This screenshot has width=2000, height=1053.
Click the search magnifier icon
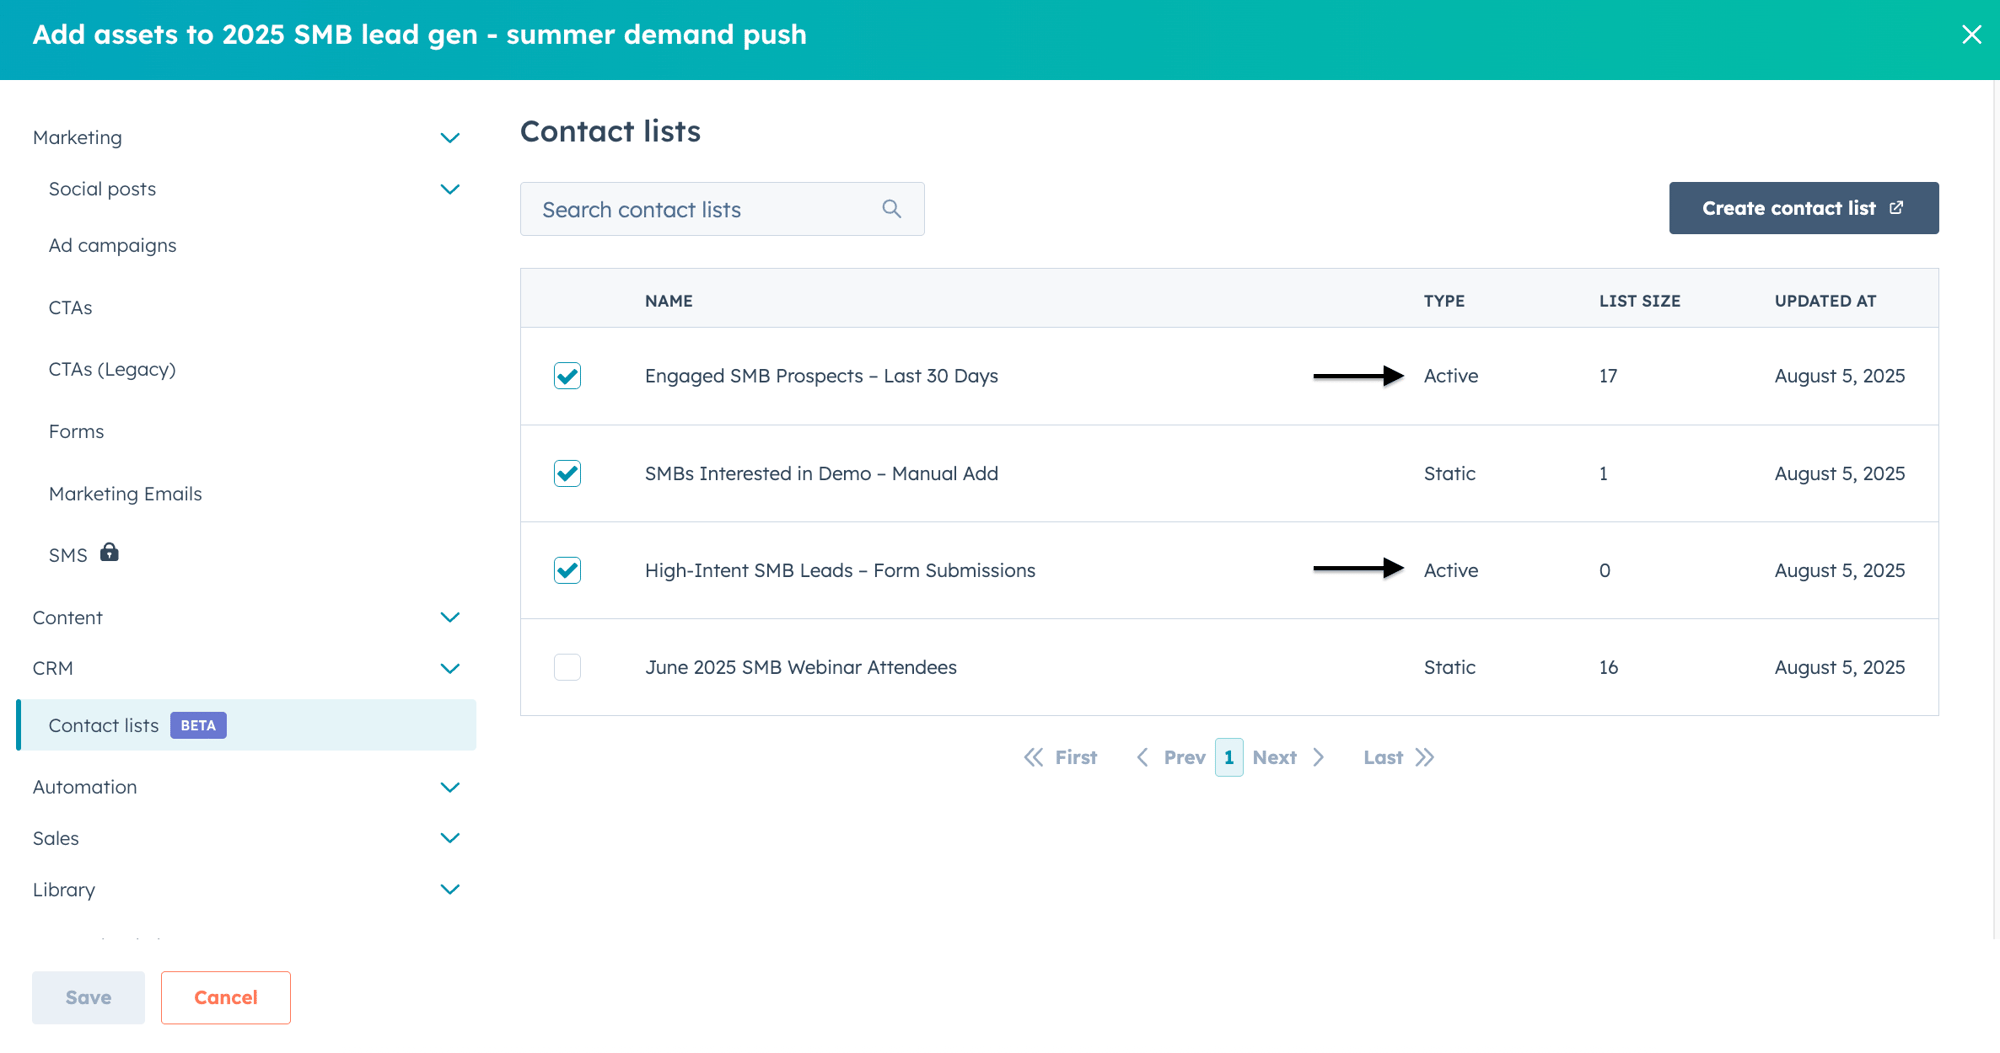pyautogui.click(x=891, y=209)
